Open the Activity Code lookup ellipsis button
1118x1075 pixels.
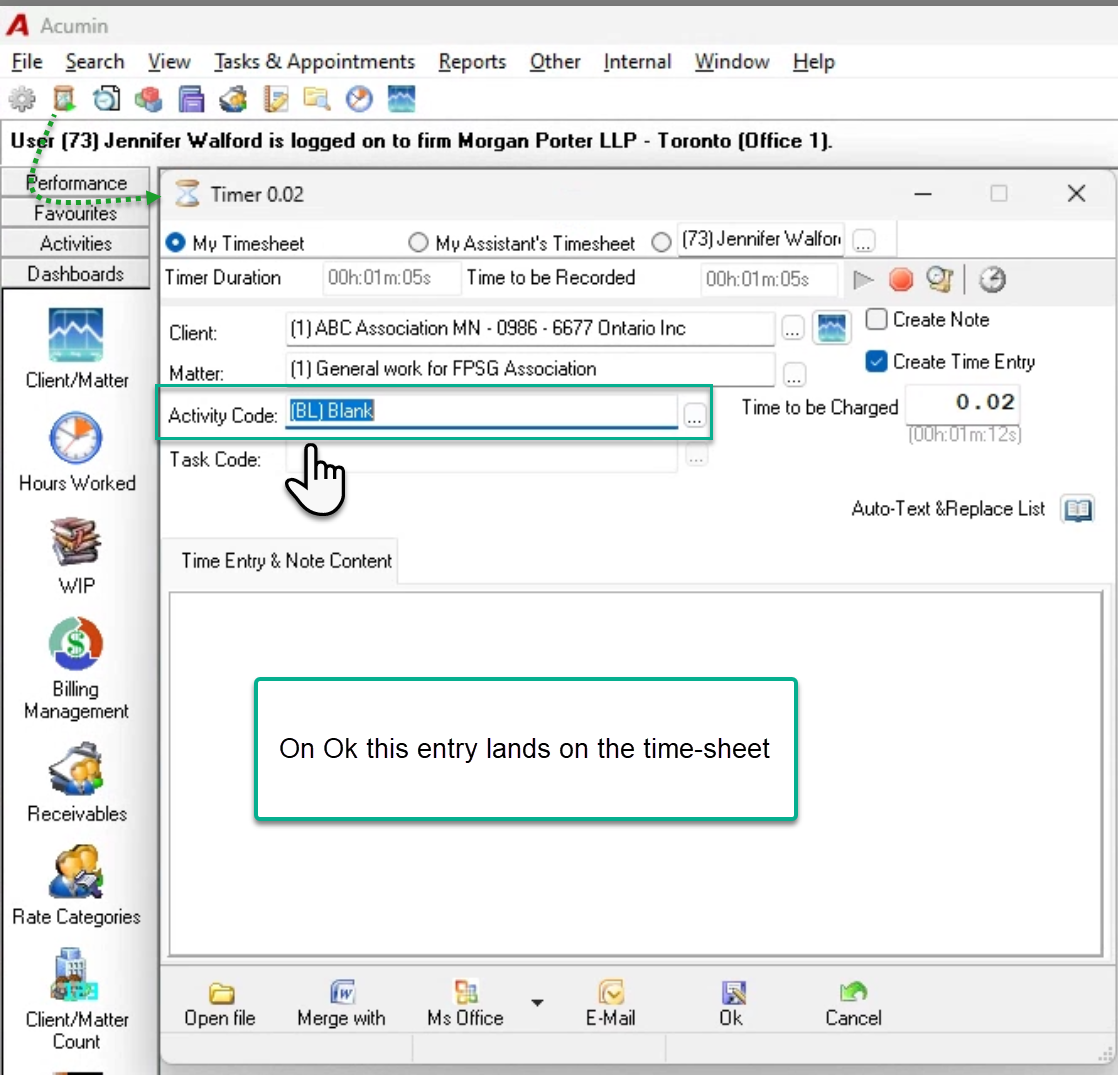694,415
